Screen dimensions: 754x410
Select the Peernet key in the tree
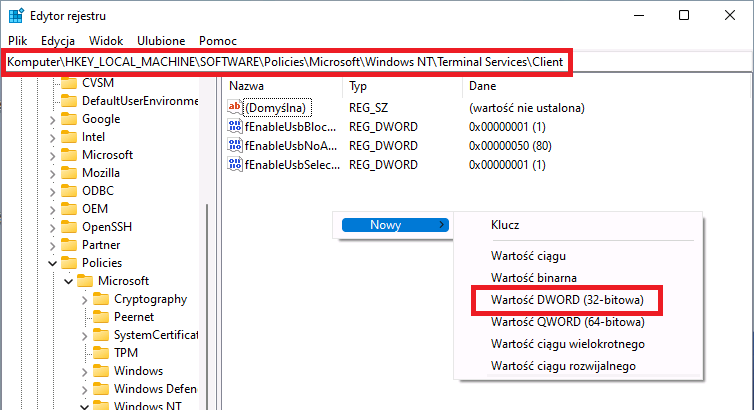pyautogui.click(x=134, y=317)
